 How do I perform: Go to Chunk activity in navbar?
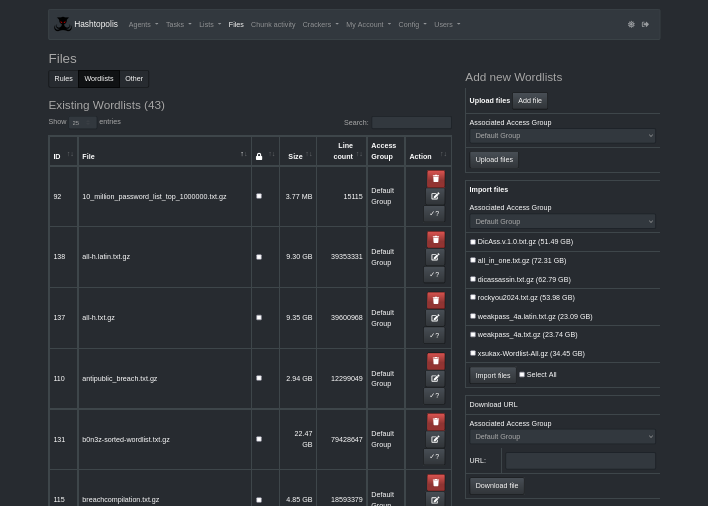click(273, 24)
